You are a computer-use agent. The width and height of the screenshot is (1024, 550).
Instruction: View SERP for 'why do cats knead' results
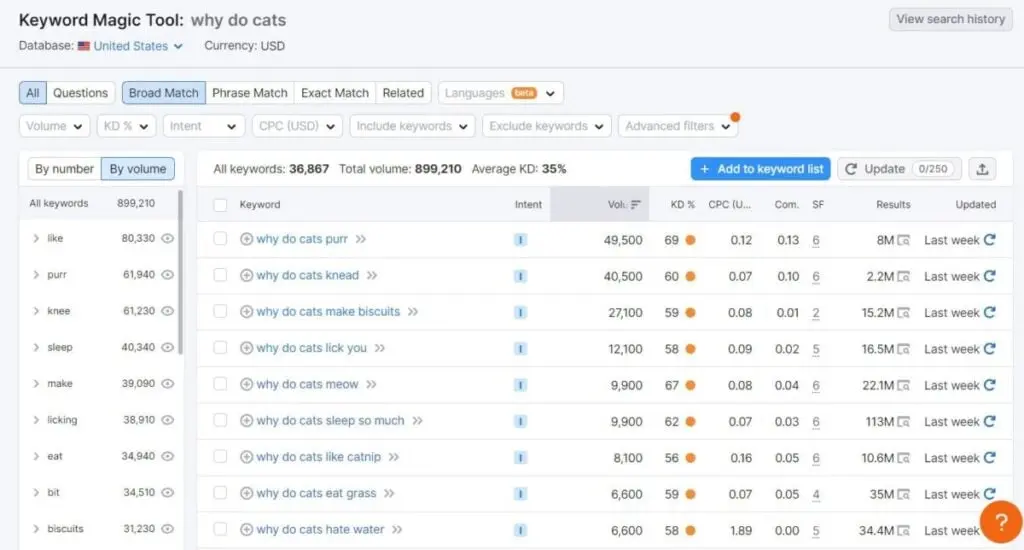click(x=903, y=277)
